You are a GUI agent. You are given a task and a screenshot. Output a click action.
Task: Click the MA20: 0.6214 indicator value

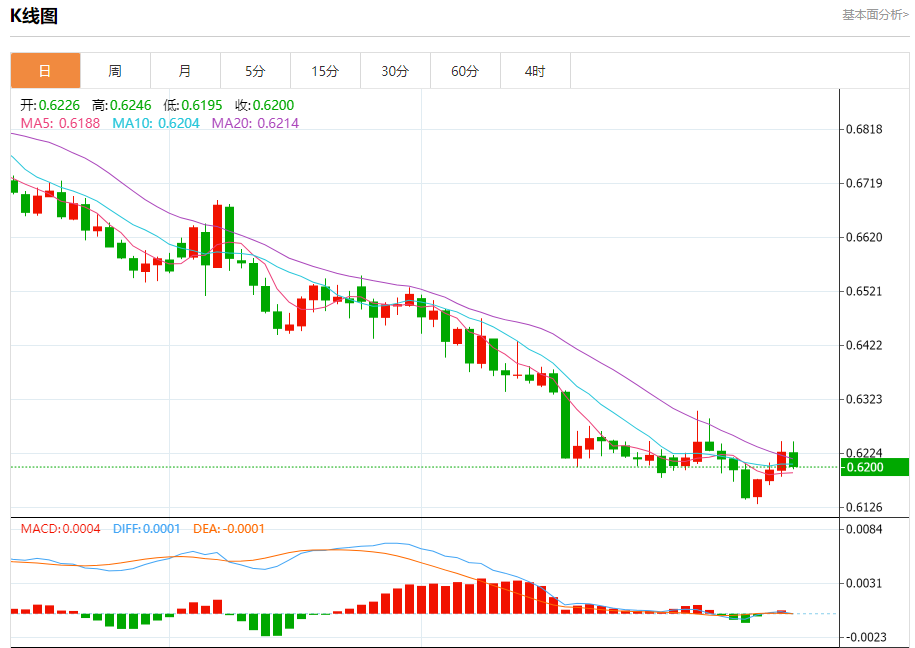[255, 123]
